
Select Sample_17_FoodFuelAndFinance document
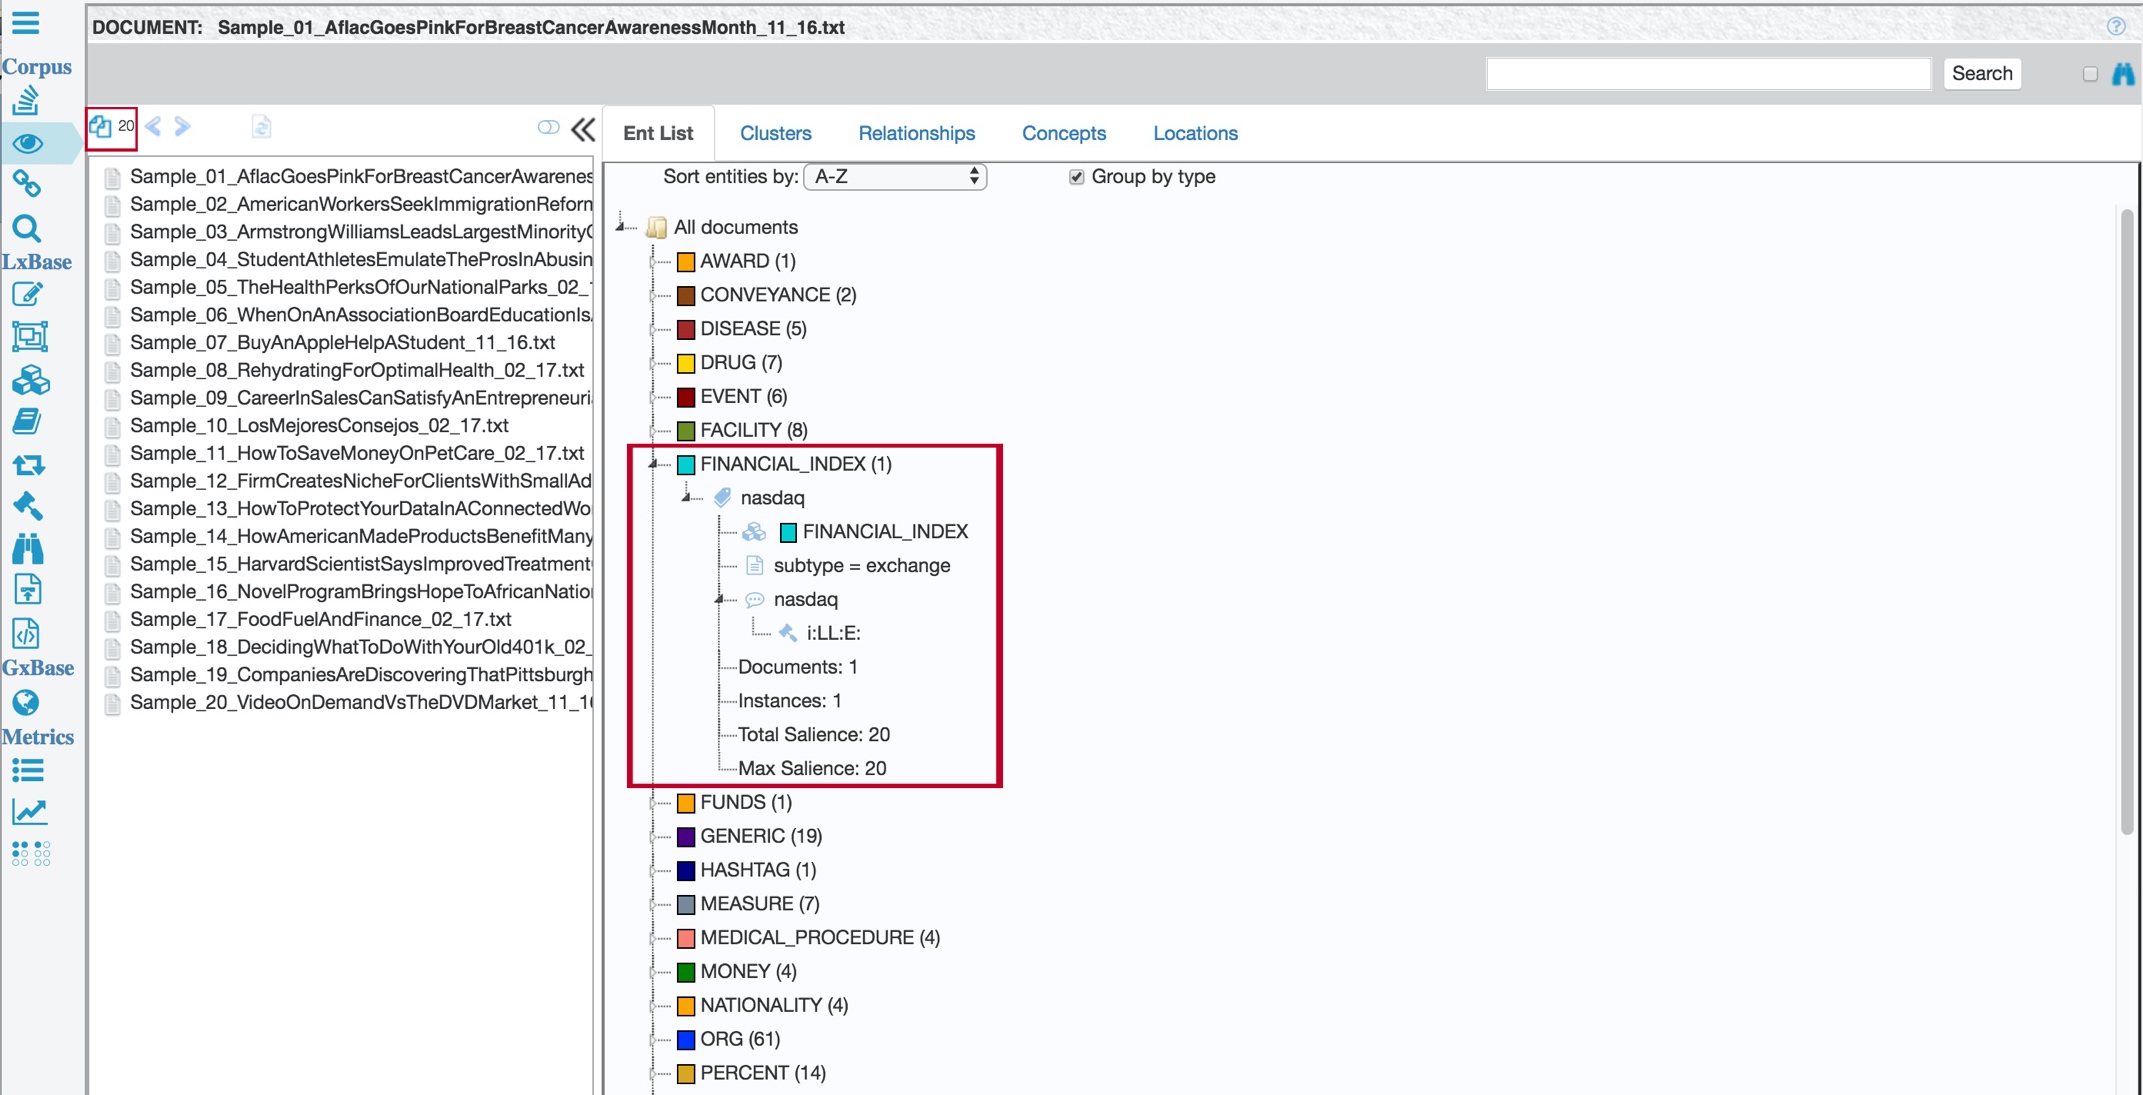[321, 619]
